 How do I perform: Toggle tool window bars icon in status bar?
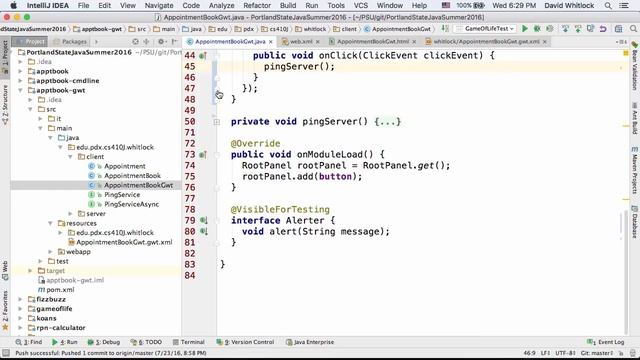[x=6, y=353]
